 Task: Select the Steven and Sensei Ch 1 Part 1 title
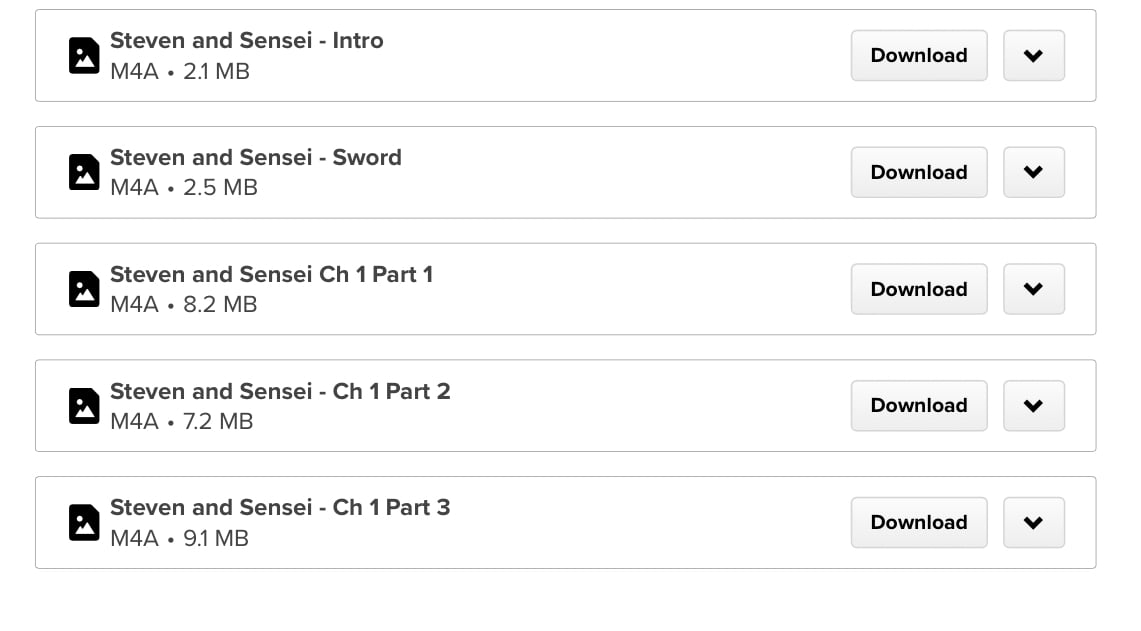[271, 275]
